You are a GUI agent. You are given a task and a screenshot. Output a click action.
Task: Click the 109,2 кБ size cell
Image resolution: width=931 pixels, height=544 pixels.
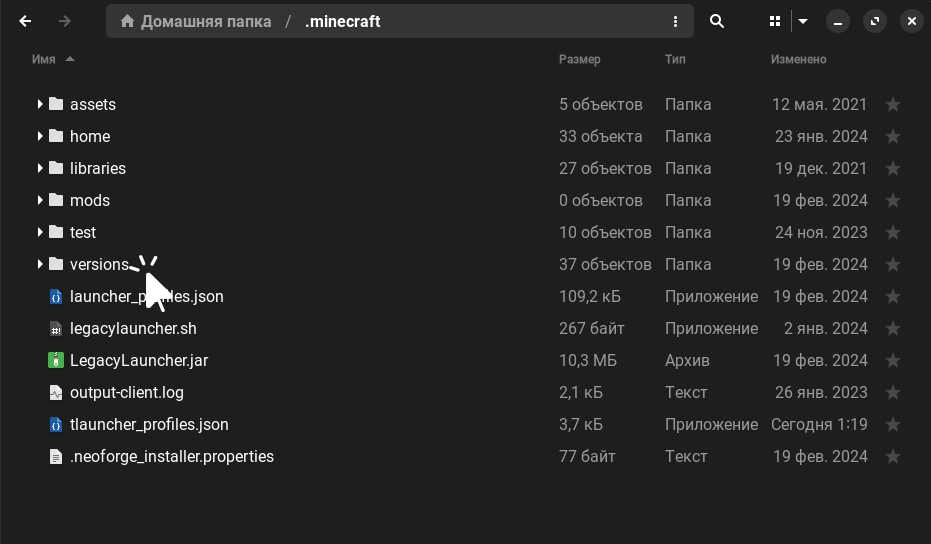click(590, 297)
